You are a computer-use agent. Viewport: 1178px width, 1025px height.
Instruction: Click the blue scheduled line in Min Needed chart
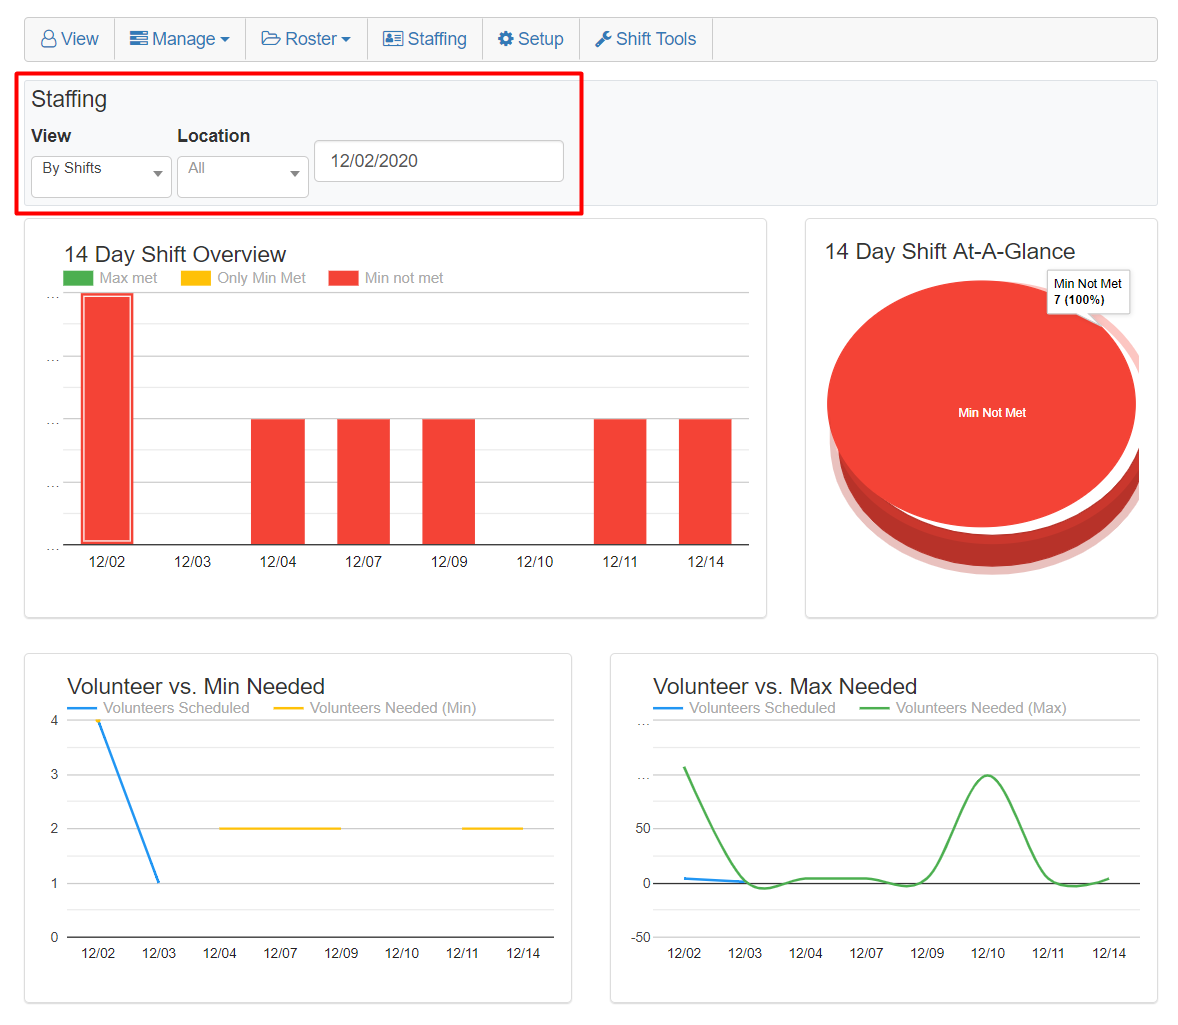coord(128,802)
